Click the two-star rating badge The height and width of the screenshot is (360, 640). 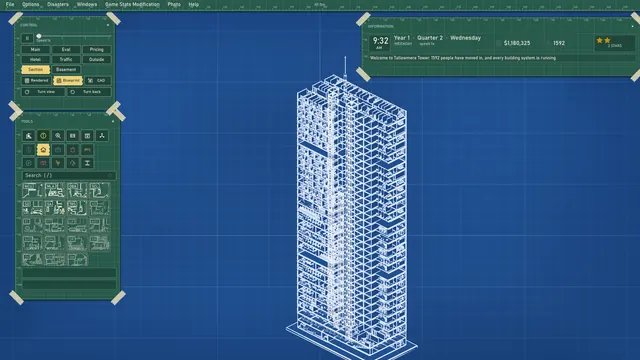pos(615,42)
